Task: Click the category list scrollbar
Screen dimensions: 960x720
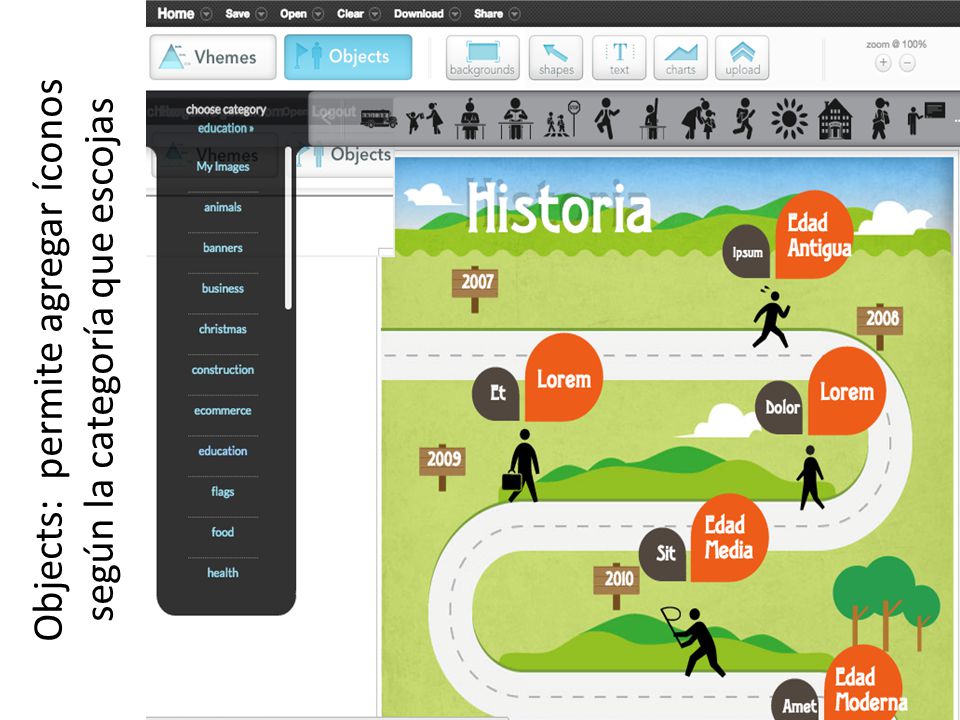Action: coord(288,228)
